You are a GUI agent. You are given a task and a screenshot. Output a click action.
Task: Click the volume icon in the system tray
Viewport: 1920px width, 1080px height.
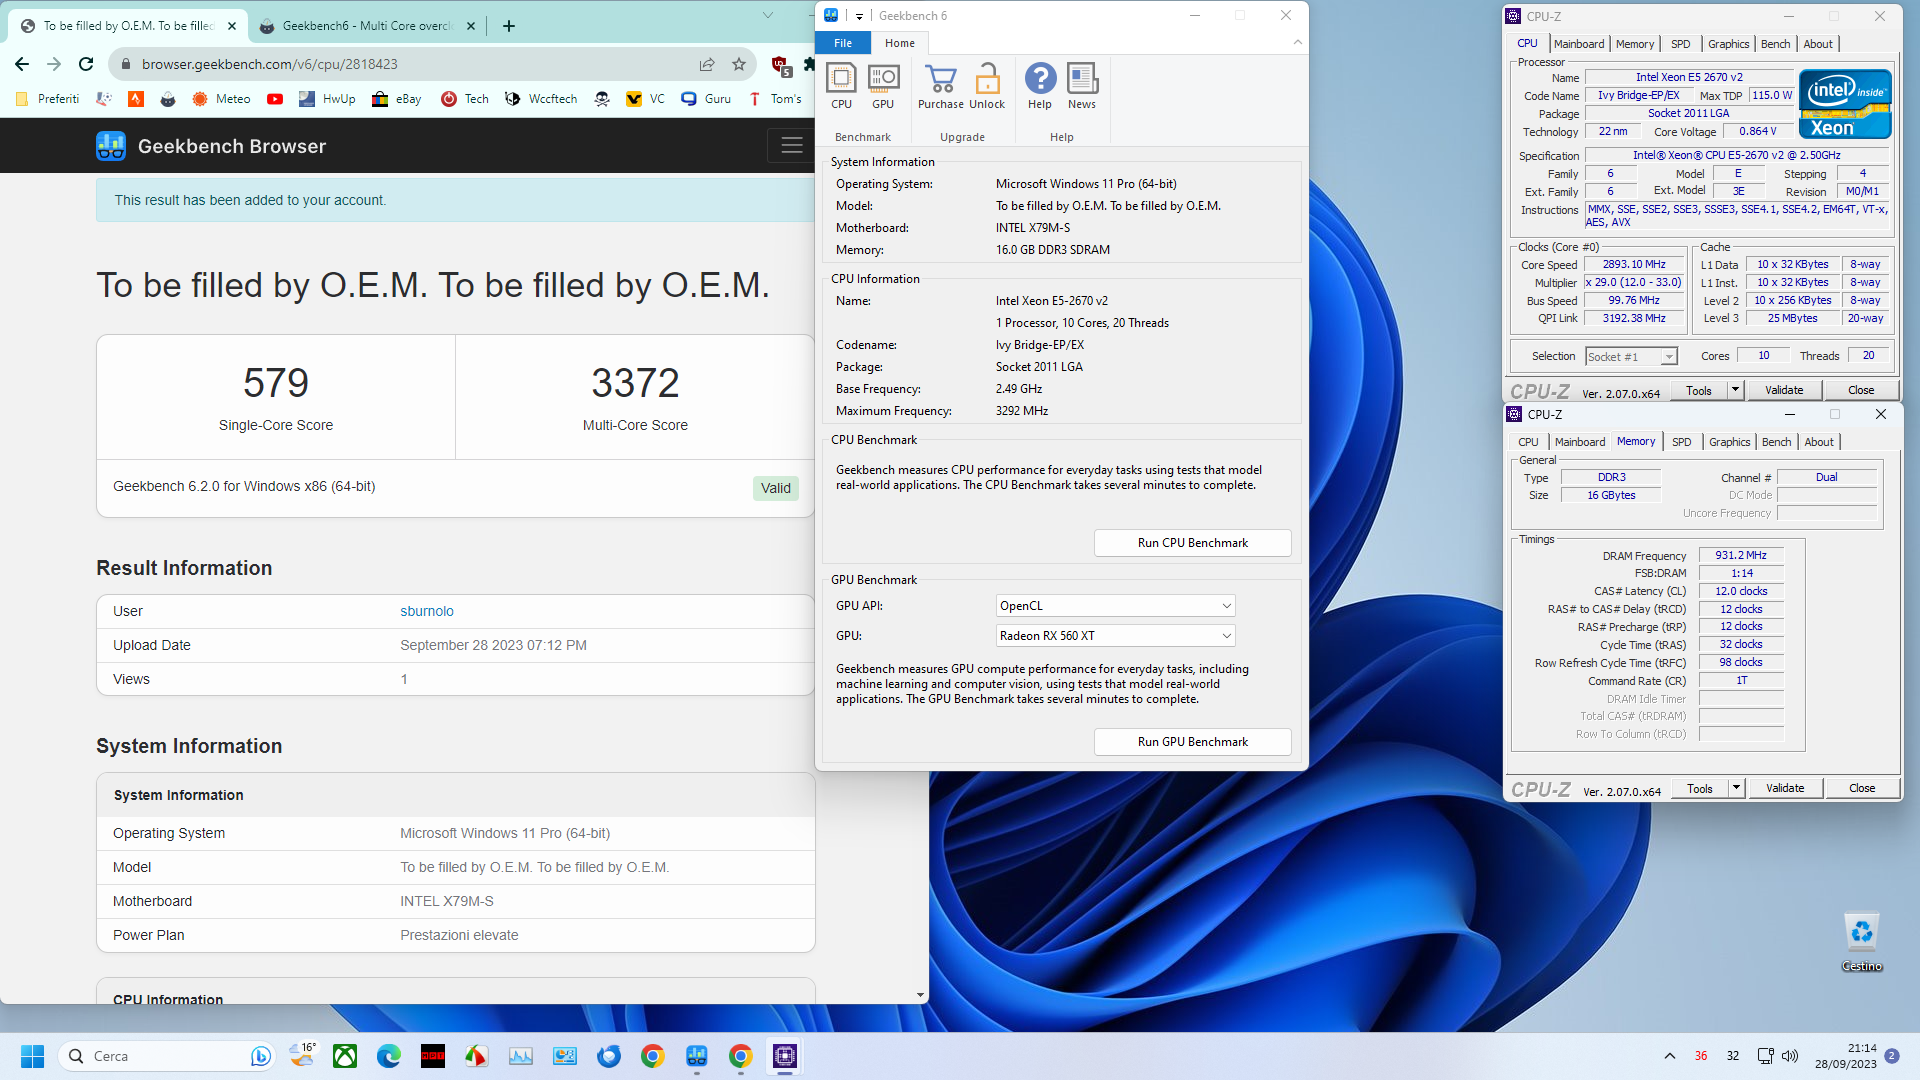point(1790,1056)
